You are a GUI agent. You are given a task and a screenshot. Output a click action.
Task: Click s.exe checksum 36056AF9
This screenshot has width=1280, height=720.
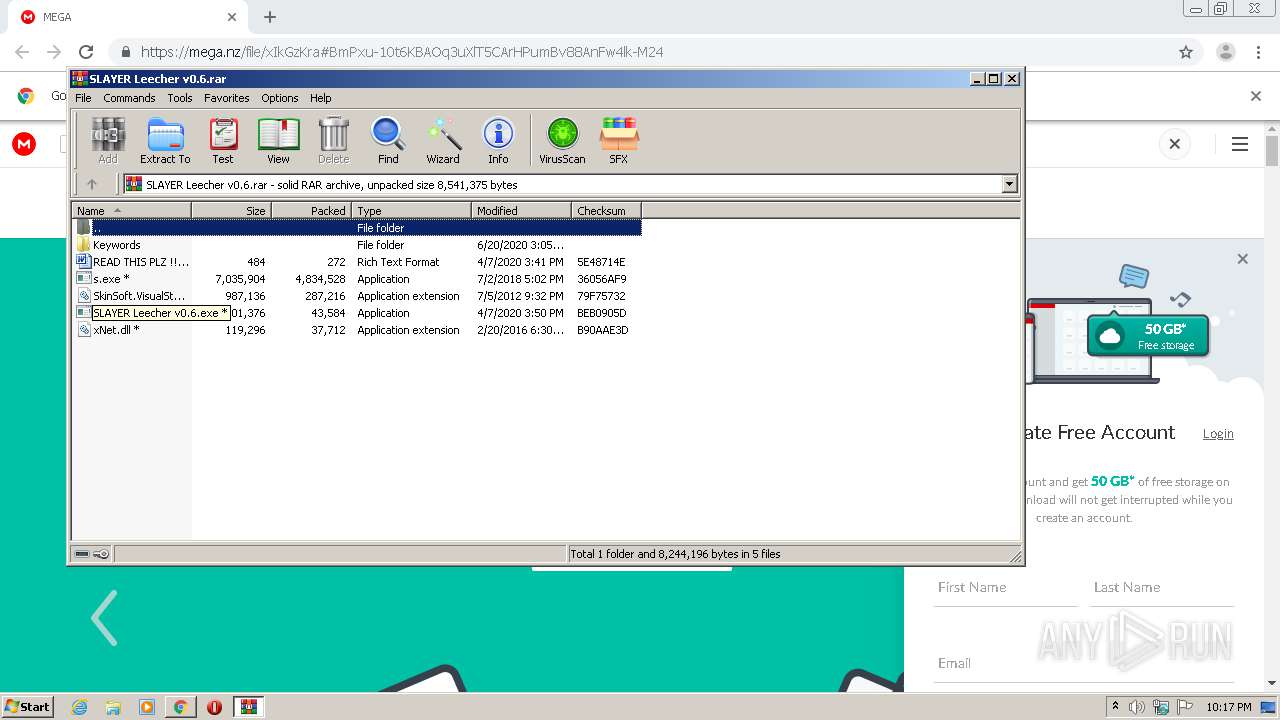pyautogui.click(x=602, y=279)
